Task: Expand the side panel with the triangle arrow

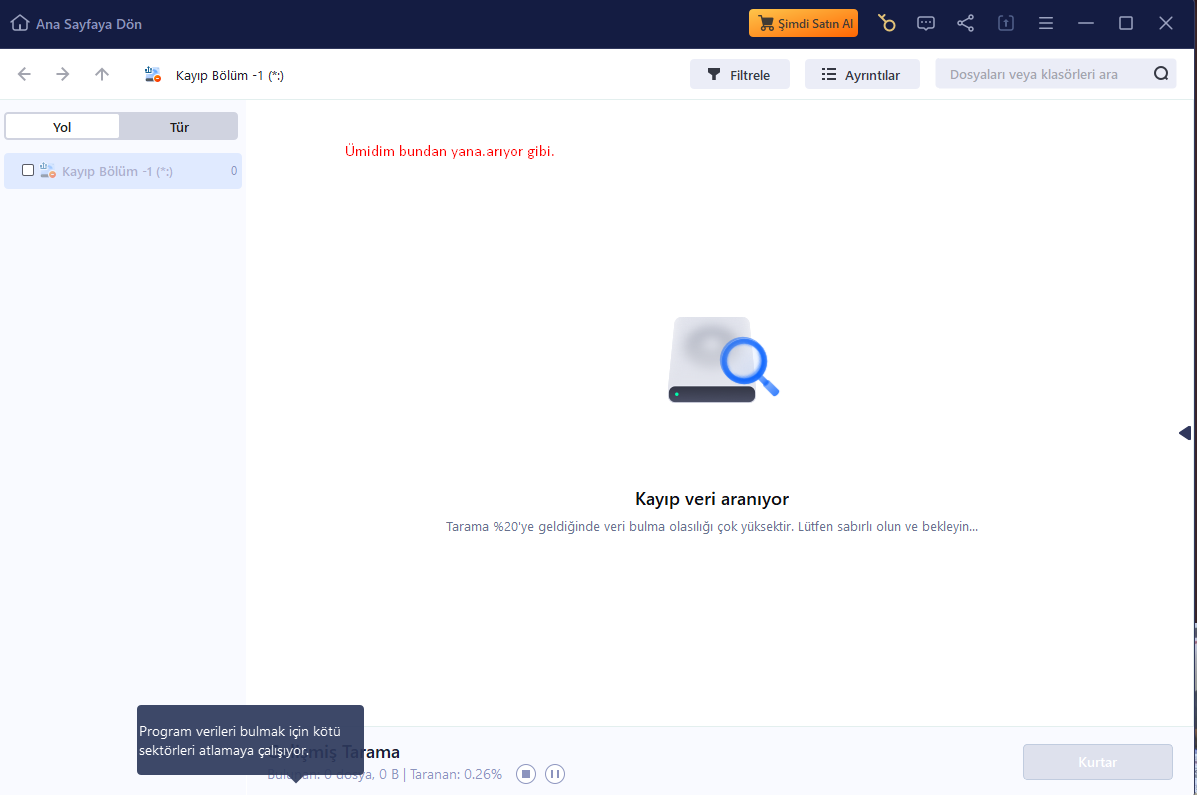Action: (x=1185, y=433)
